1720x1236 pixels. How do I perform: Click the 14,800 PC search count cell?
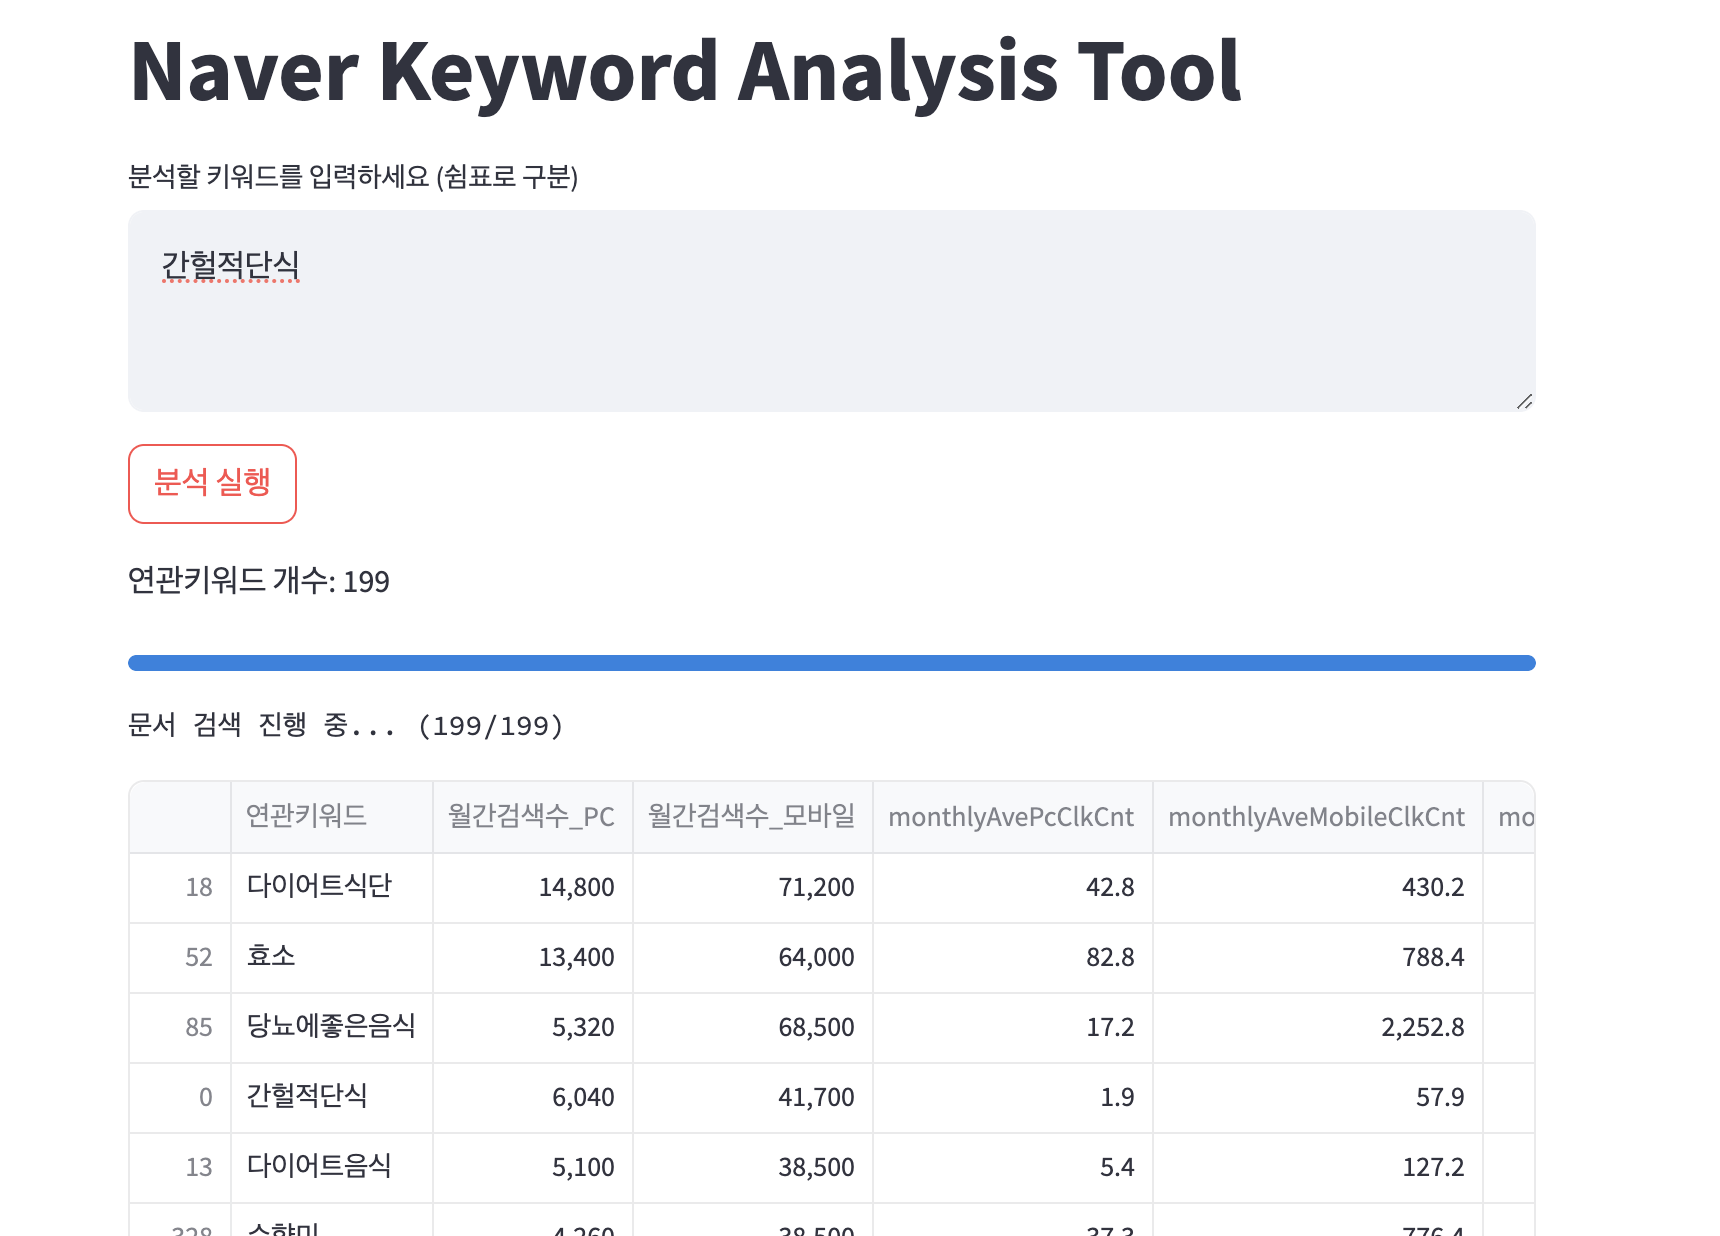(x=532, y=887)
